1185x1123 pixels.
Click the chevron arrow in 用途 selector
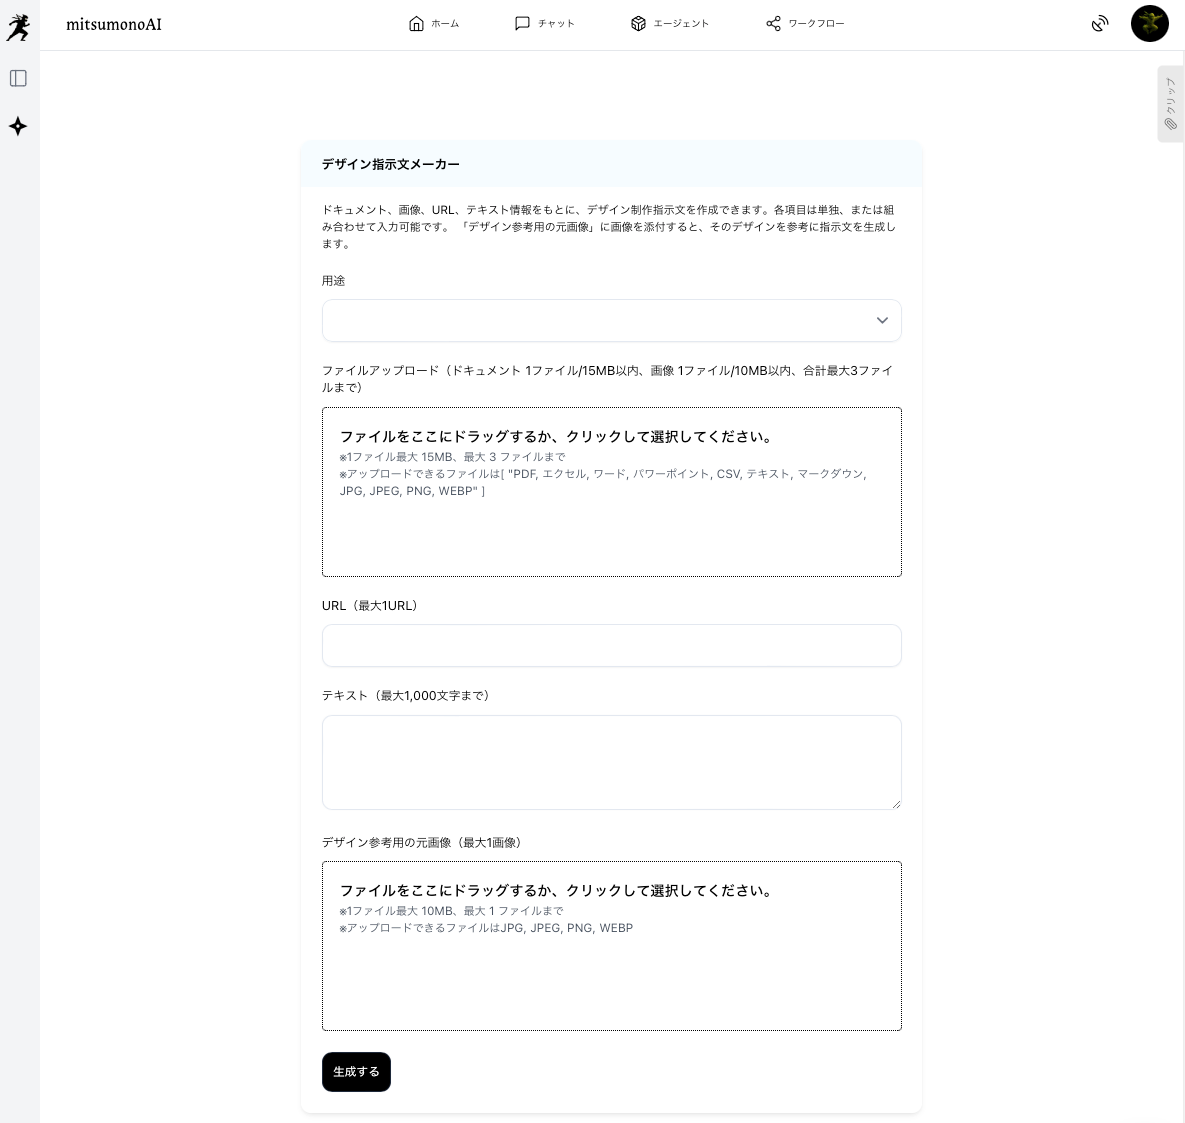click(x=882, y=321)
